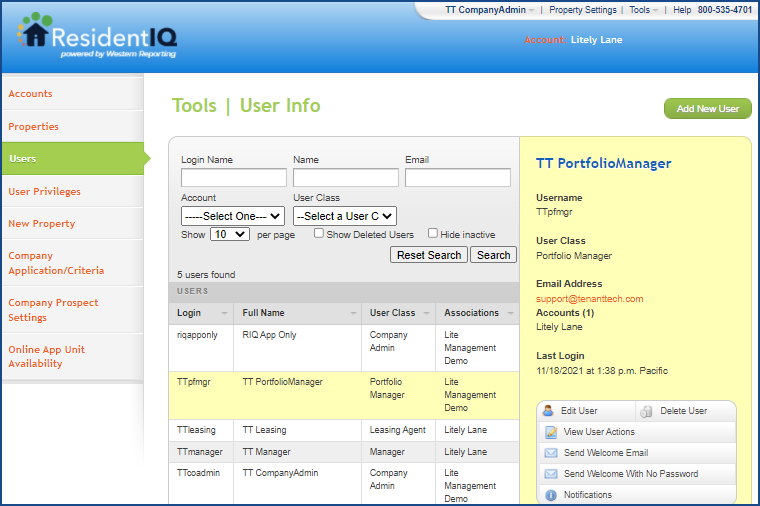Click the ResidentIQ house logo

[x=34, y=30]
